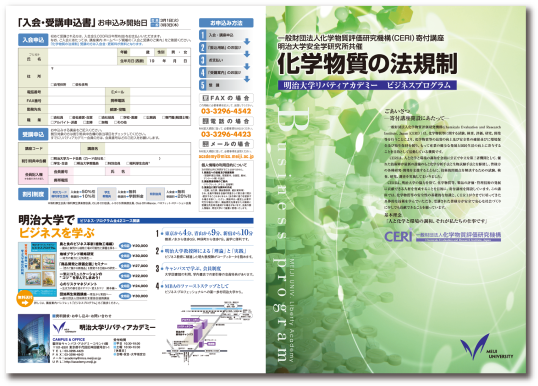Select the 割引制度 blue section label
The width and height of the screenshot is (538, 386).
[33, 194]
